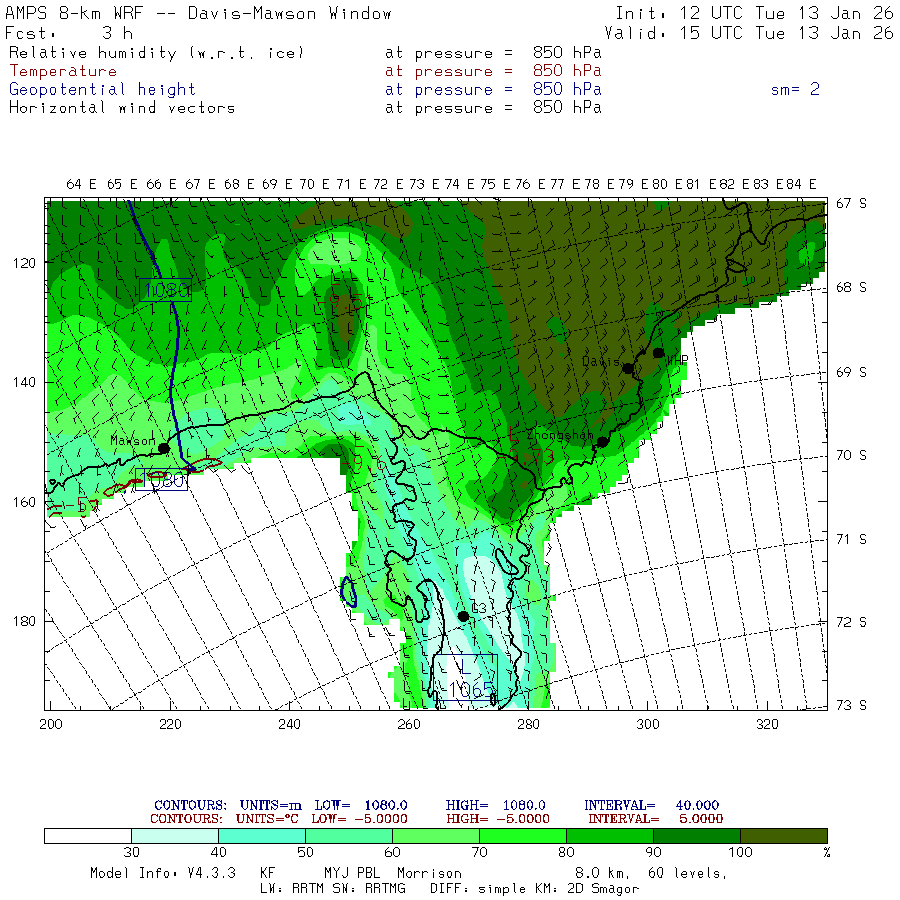Click the blue INTERVAL= 40.000 value
Viewport: 900px width, 900px height.
(x=651, y=805)
